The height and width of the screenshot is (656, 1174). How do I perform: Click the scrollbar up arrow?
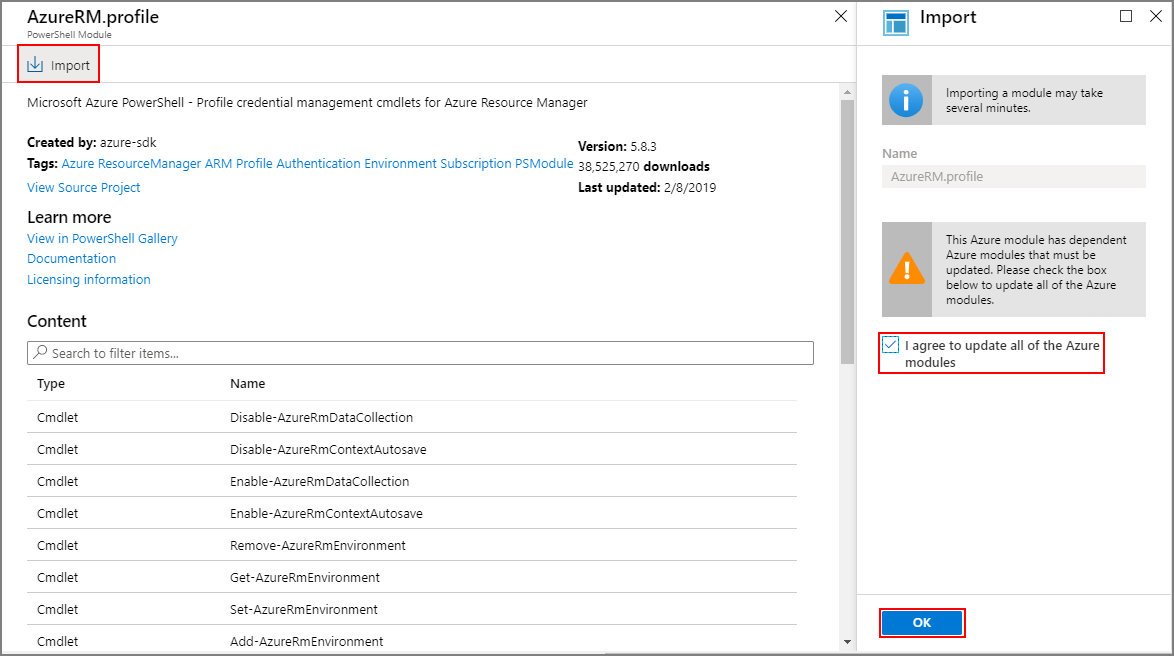847,93
